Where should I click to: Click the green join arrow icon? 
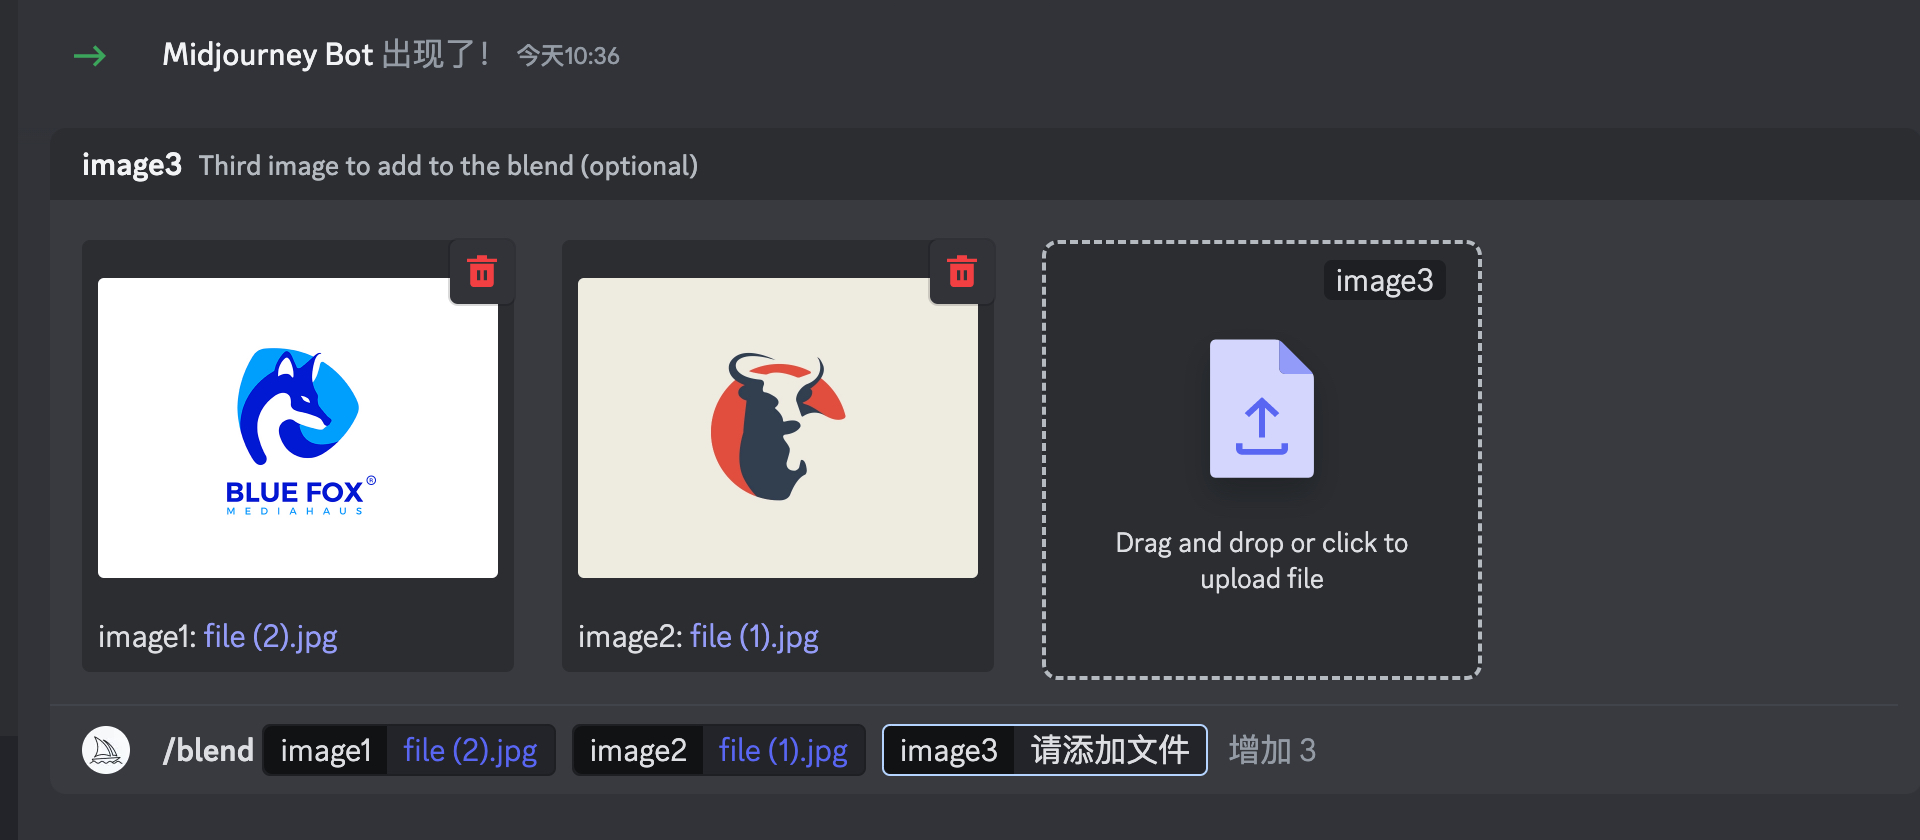click(x=90, y=56)
